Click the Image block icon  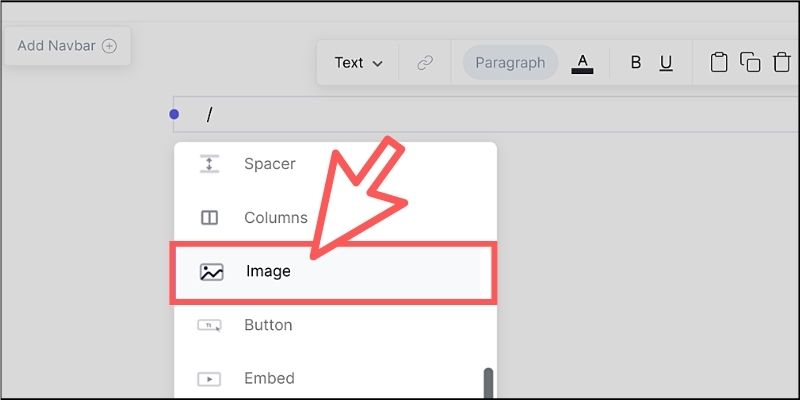pos(211,272)
